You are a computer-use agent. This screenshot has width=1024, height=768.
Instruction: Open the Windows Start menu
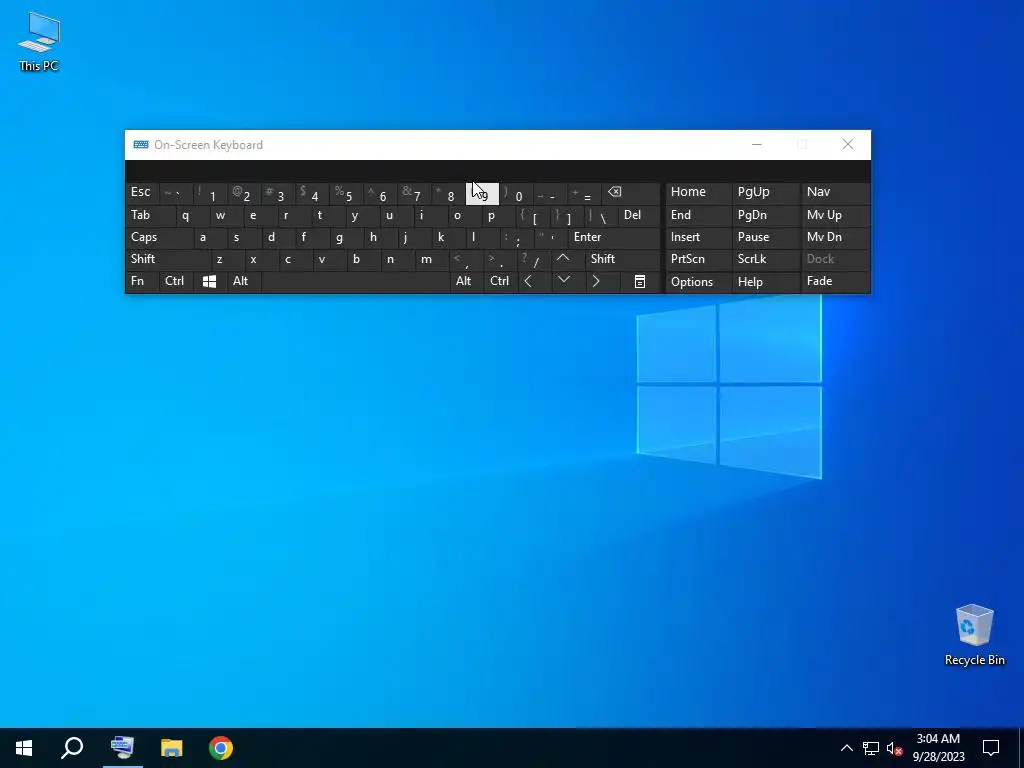24,748
